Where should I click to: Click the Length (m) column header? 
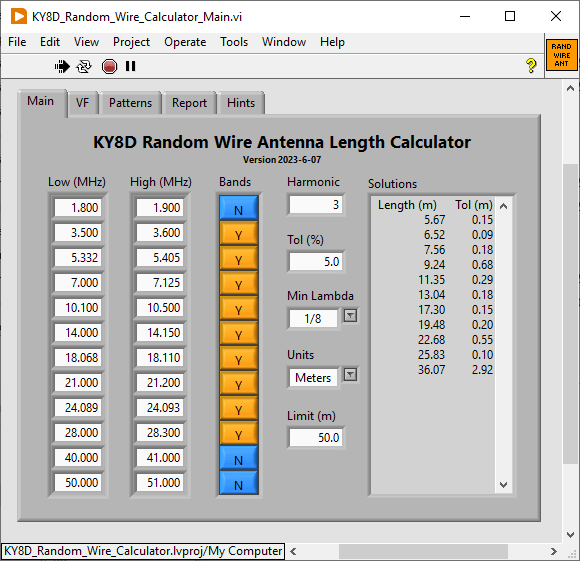click(407, 205)
